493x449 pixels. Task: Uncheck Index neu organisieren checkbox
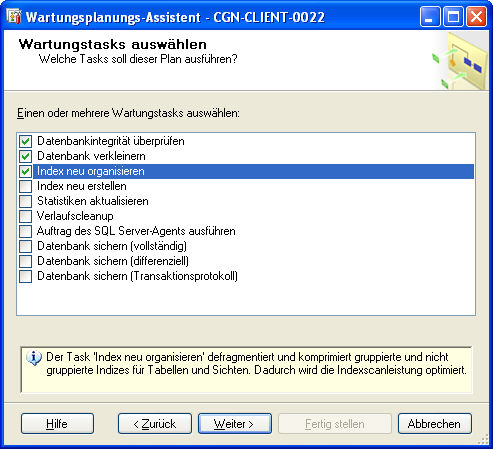click(25, 171)
